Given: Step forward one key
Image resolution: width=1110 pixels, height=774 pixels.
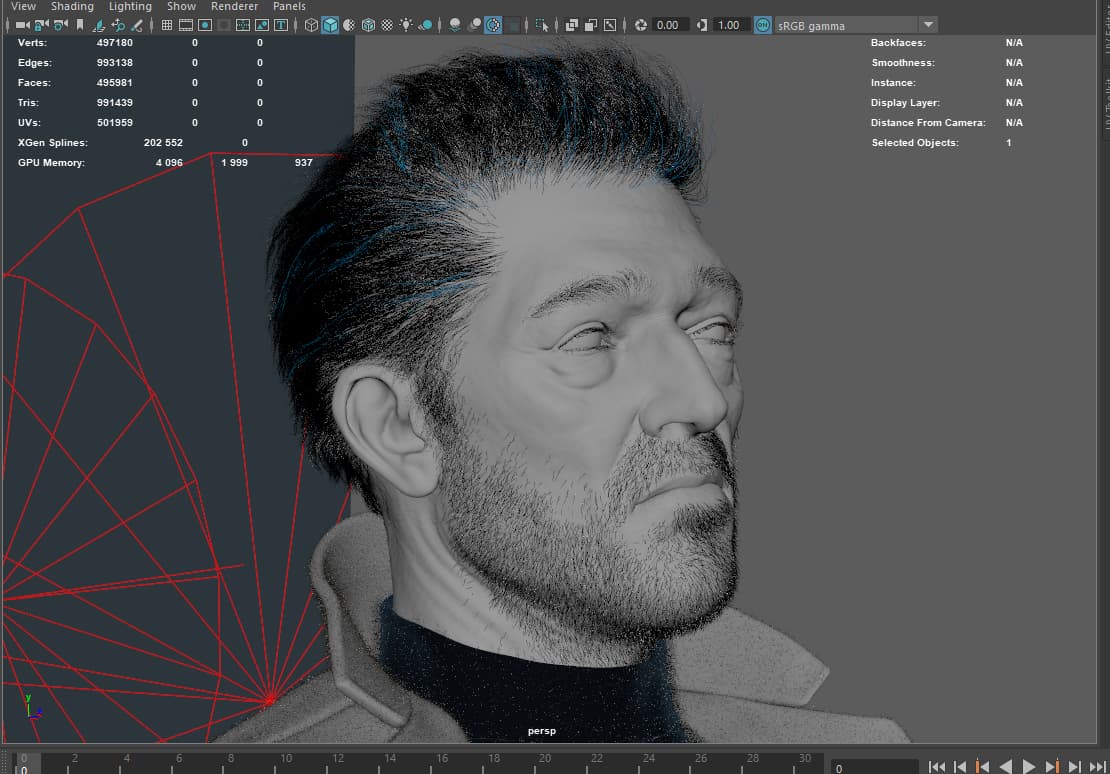Looking at the screenshot, I should tap(1052, 767).
